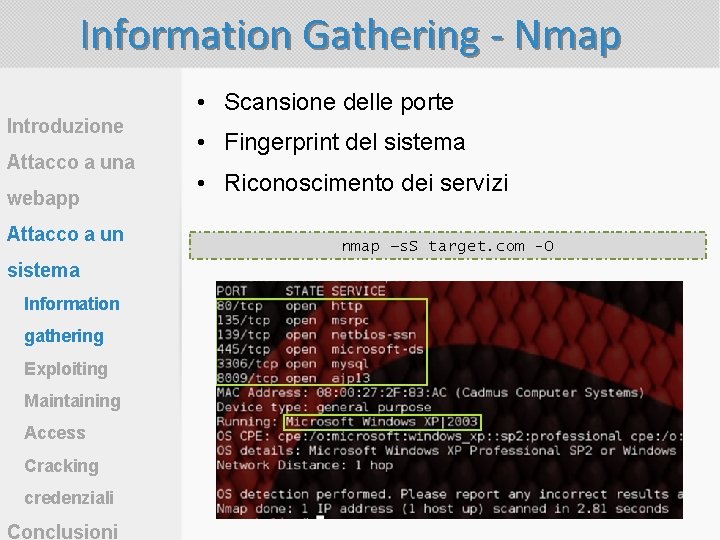The image size is (720, 540).
Task: Go to Attacco a una webapp section
Action: click(71, 180)
